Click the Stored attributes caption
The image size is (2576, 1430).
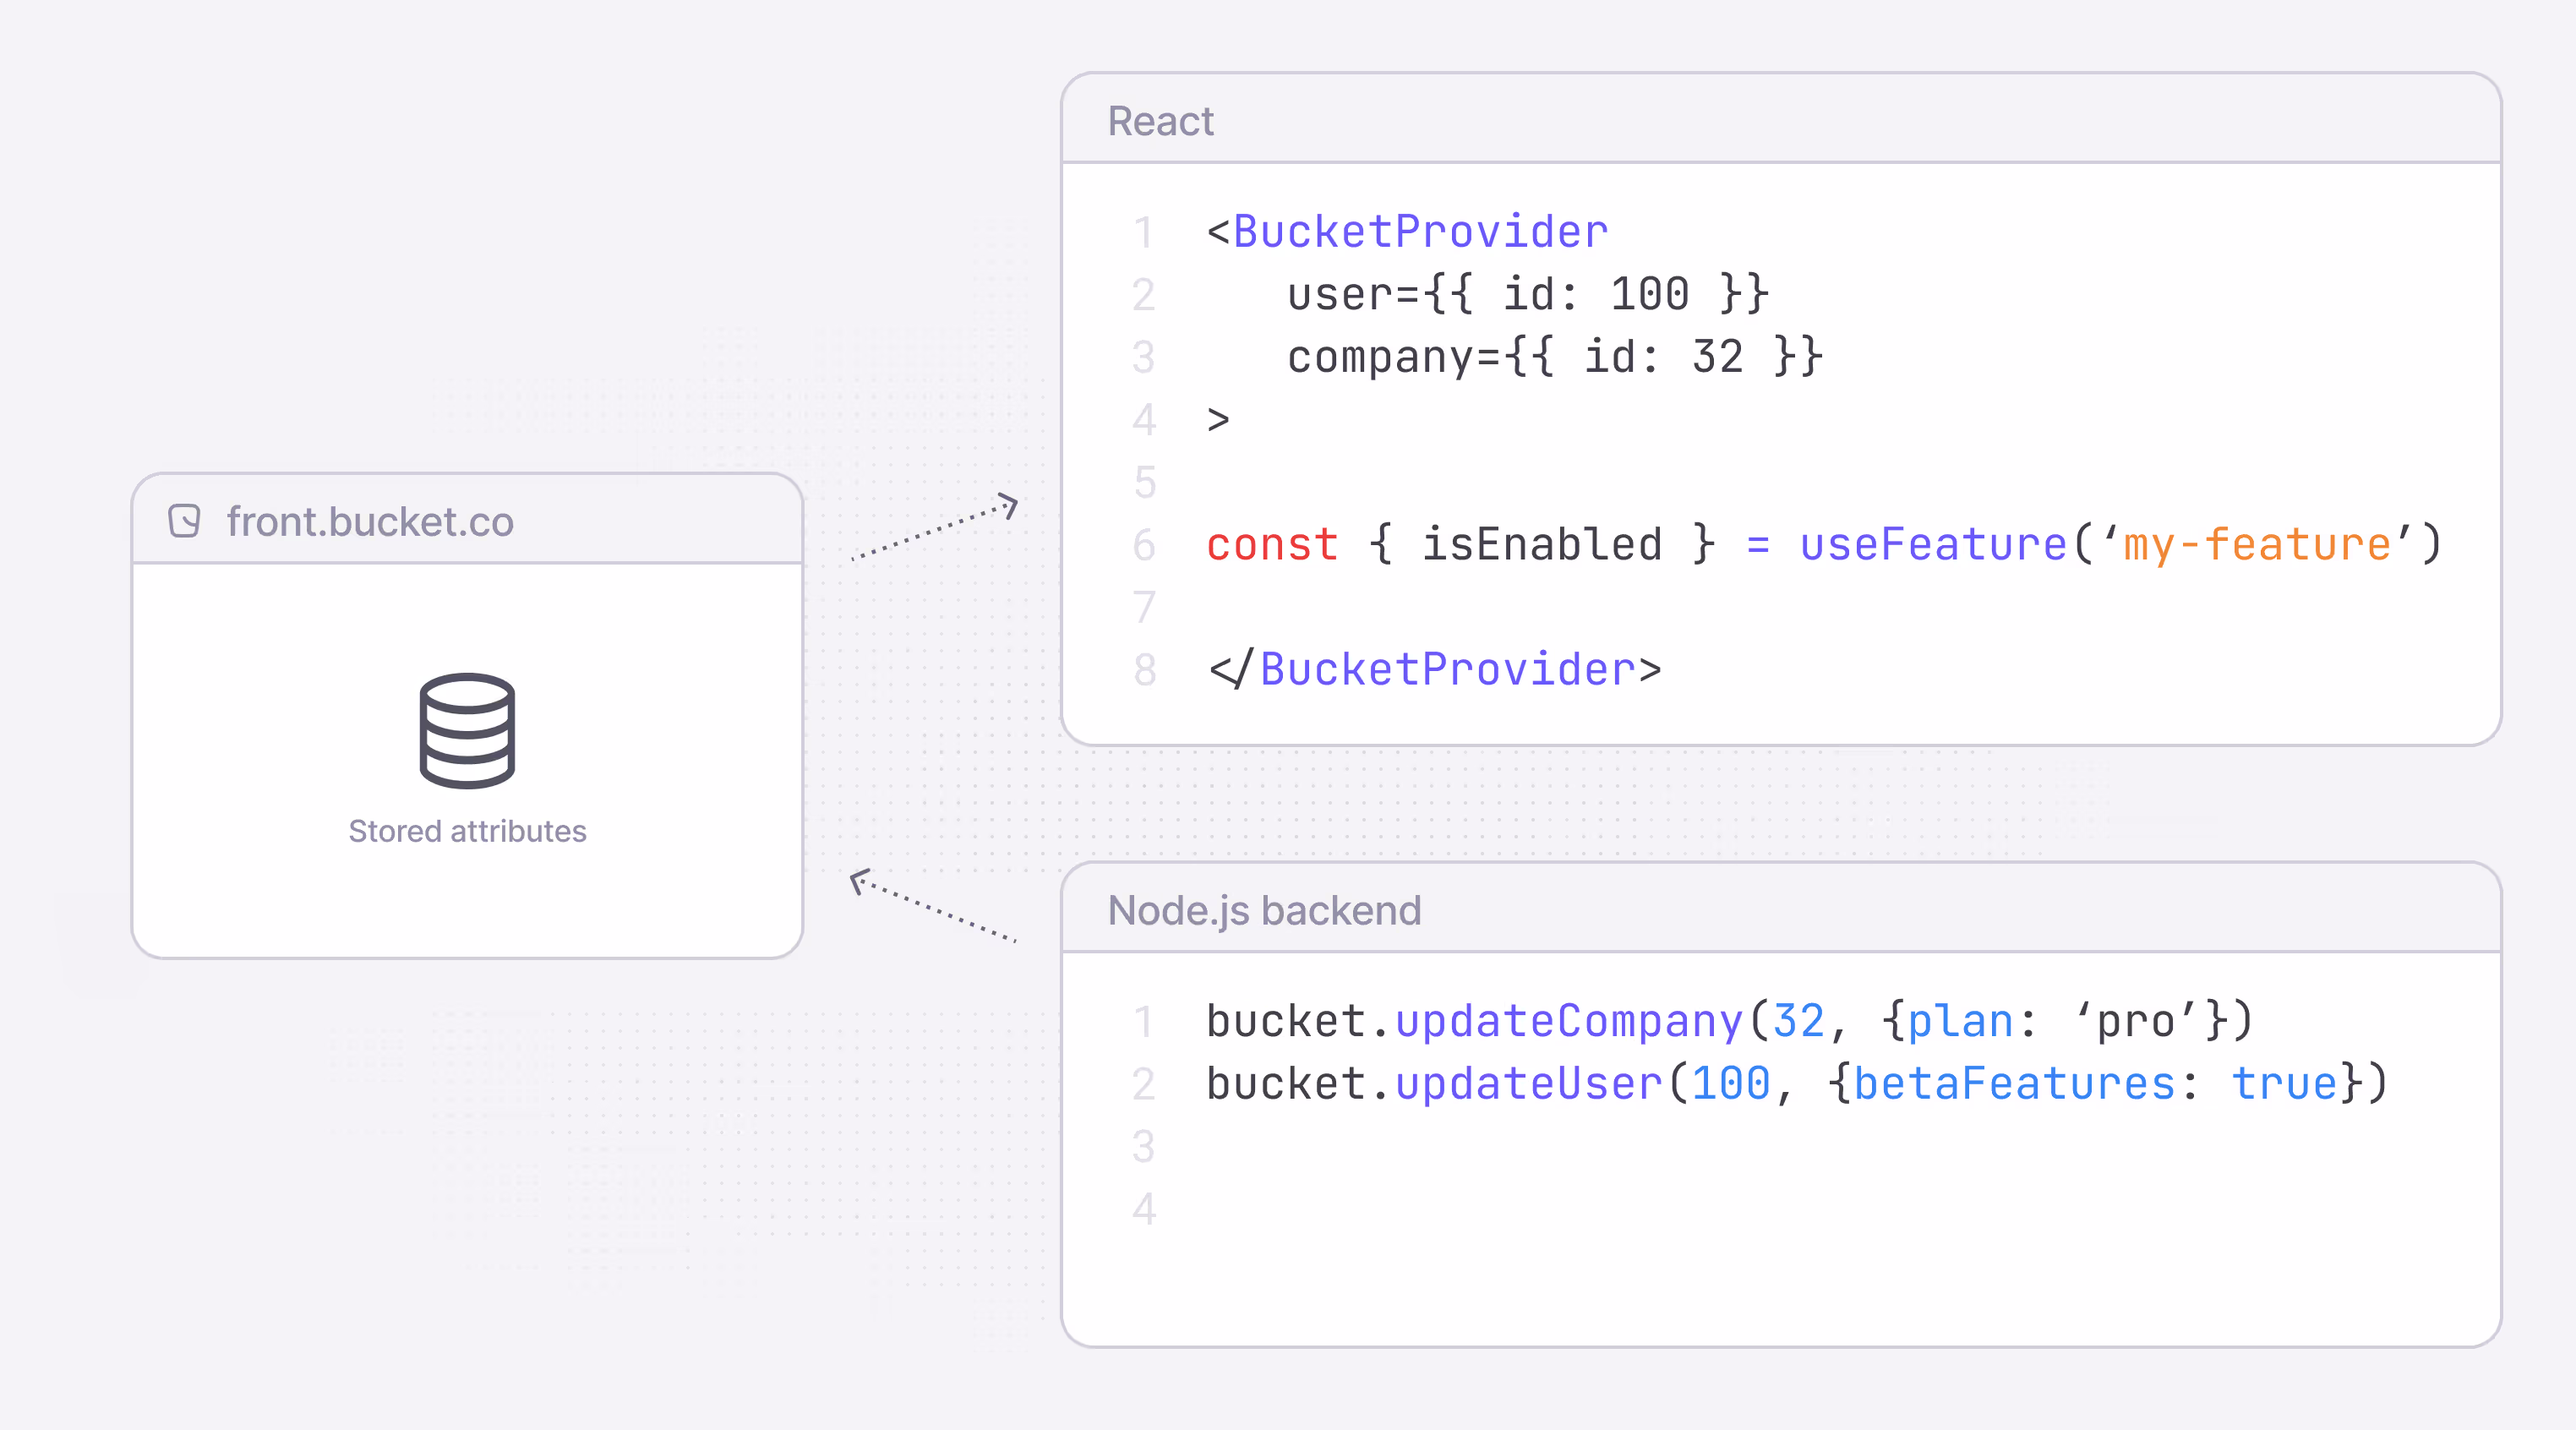(x=467, y=831)
